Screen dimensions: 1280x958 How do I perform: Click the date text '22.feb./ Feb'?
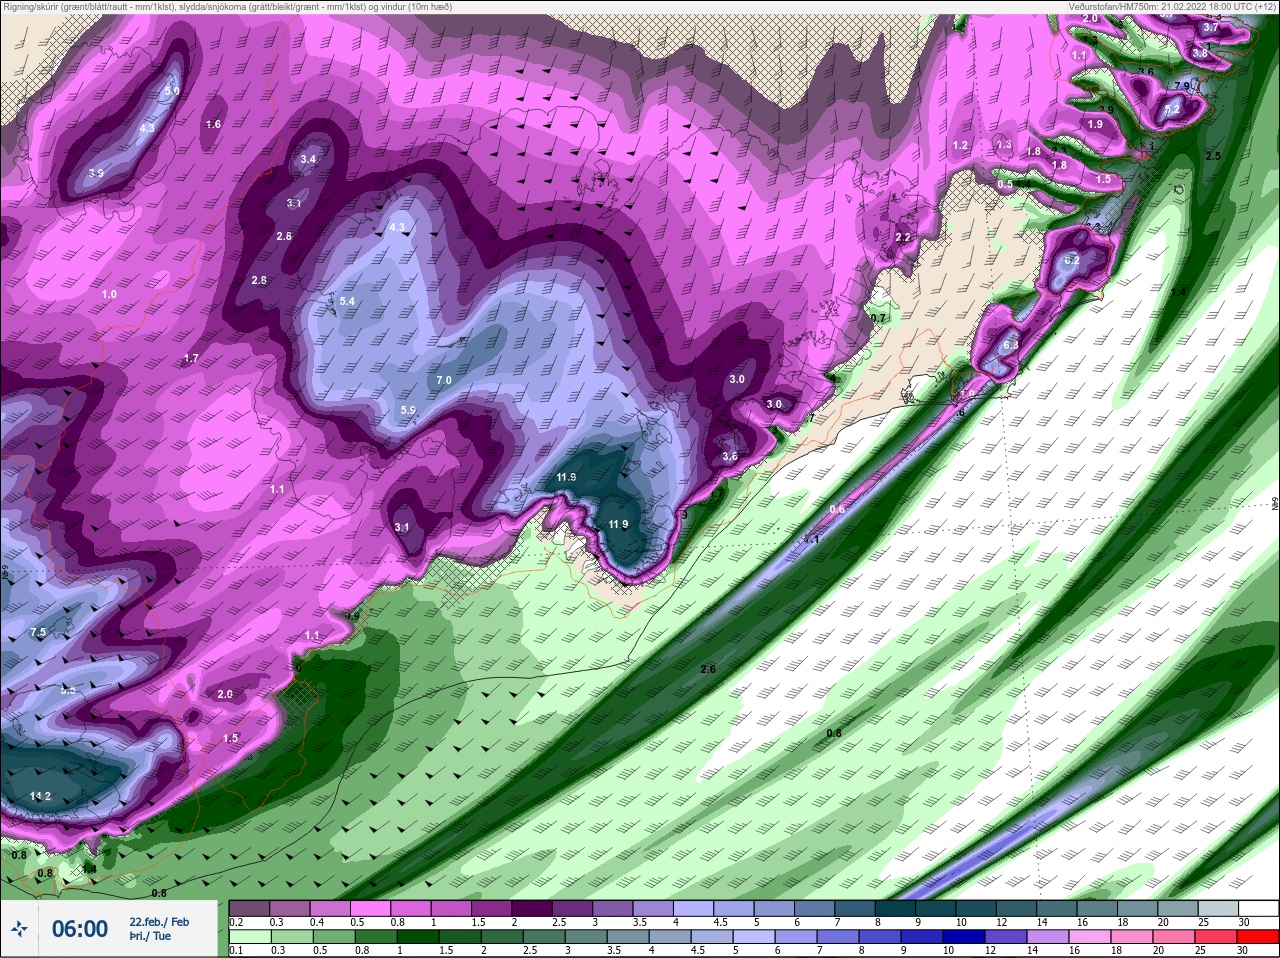coord(159,921)
